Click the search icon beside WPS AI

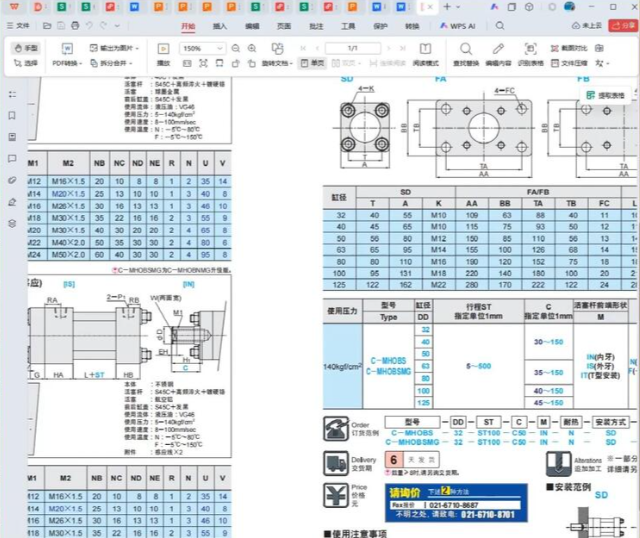point(500,26)
